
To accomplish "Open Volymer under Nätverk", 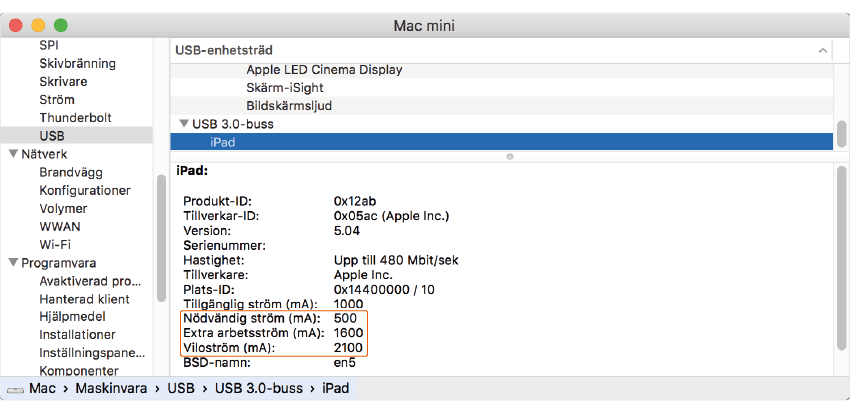I will click(63, 209).
